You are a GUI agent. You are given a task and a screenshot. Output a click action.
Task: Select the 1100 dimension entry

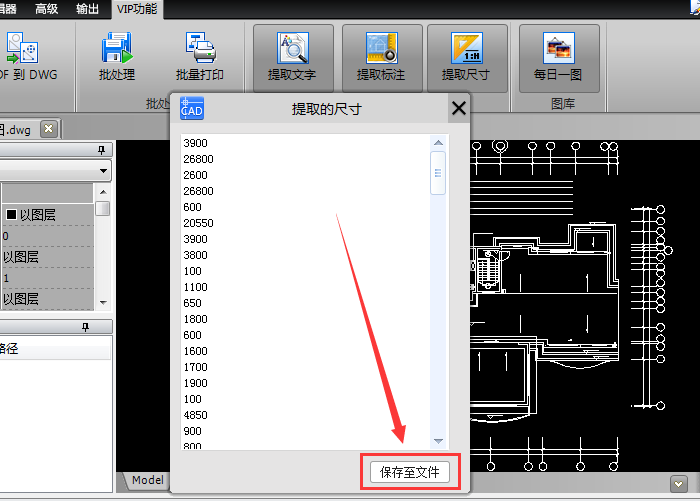tap(196, 287)
